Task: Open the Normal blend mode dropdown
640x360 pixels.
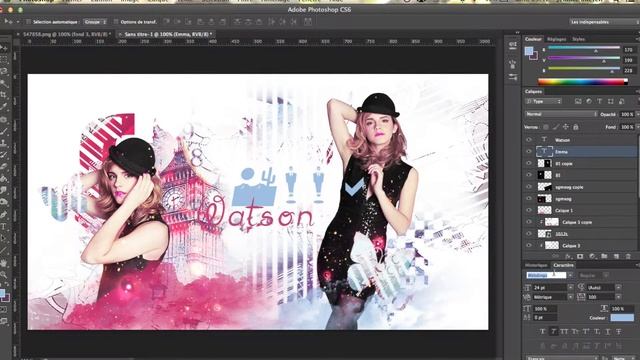Action: 561,114
